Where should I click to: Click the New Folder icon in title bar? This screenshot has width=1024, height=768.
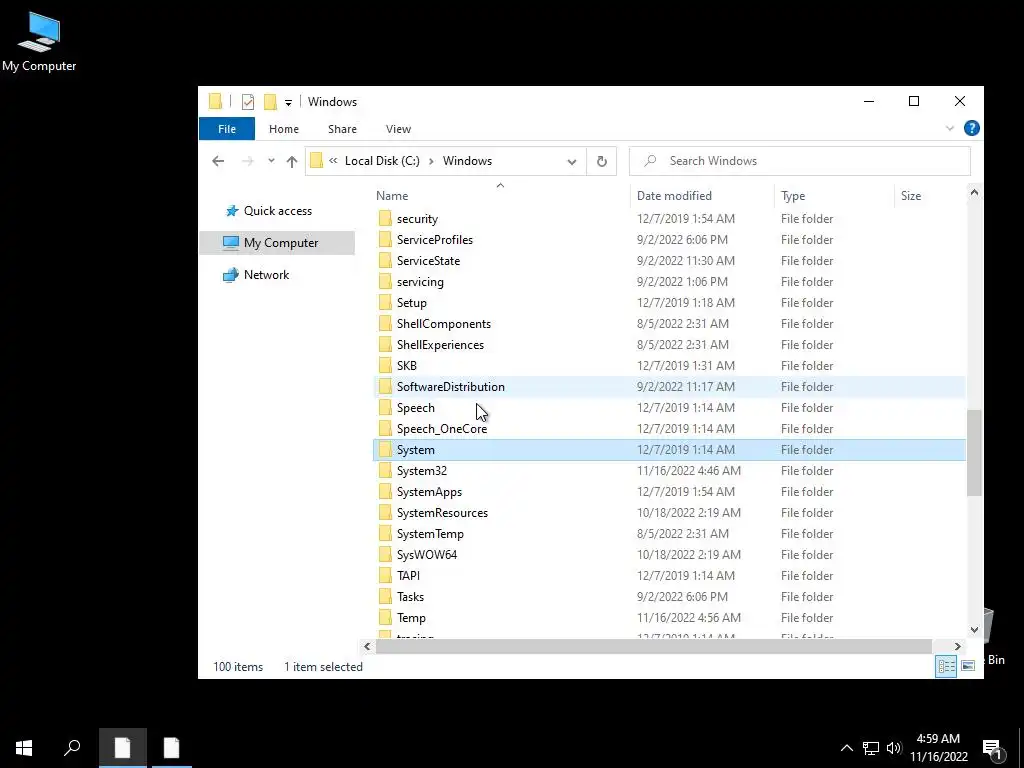(x=270, y=102)
